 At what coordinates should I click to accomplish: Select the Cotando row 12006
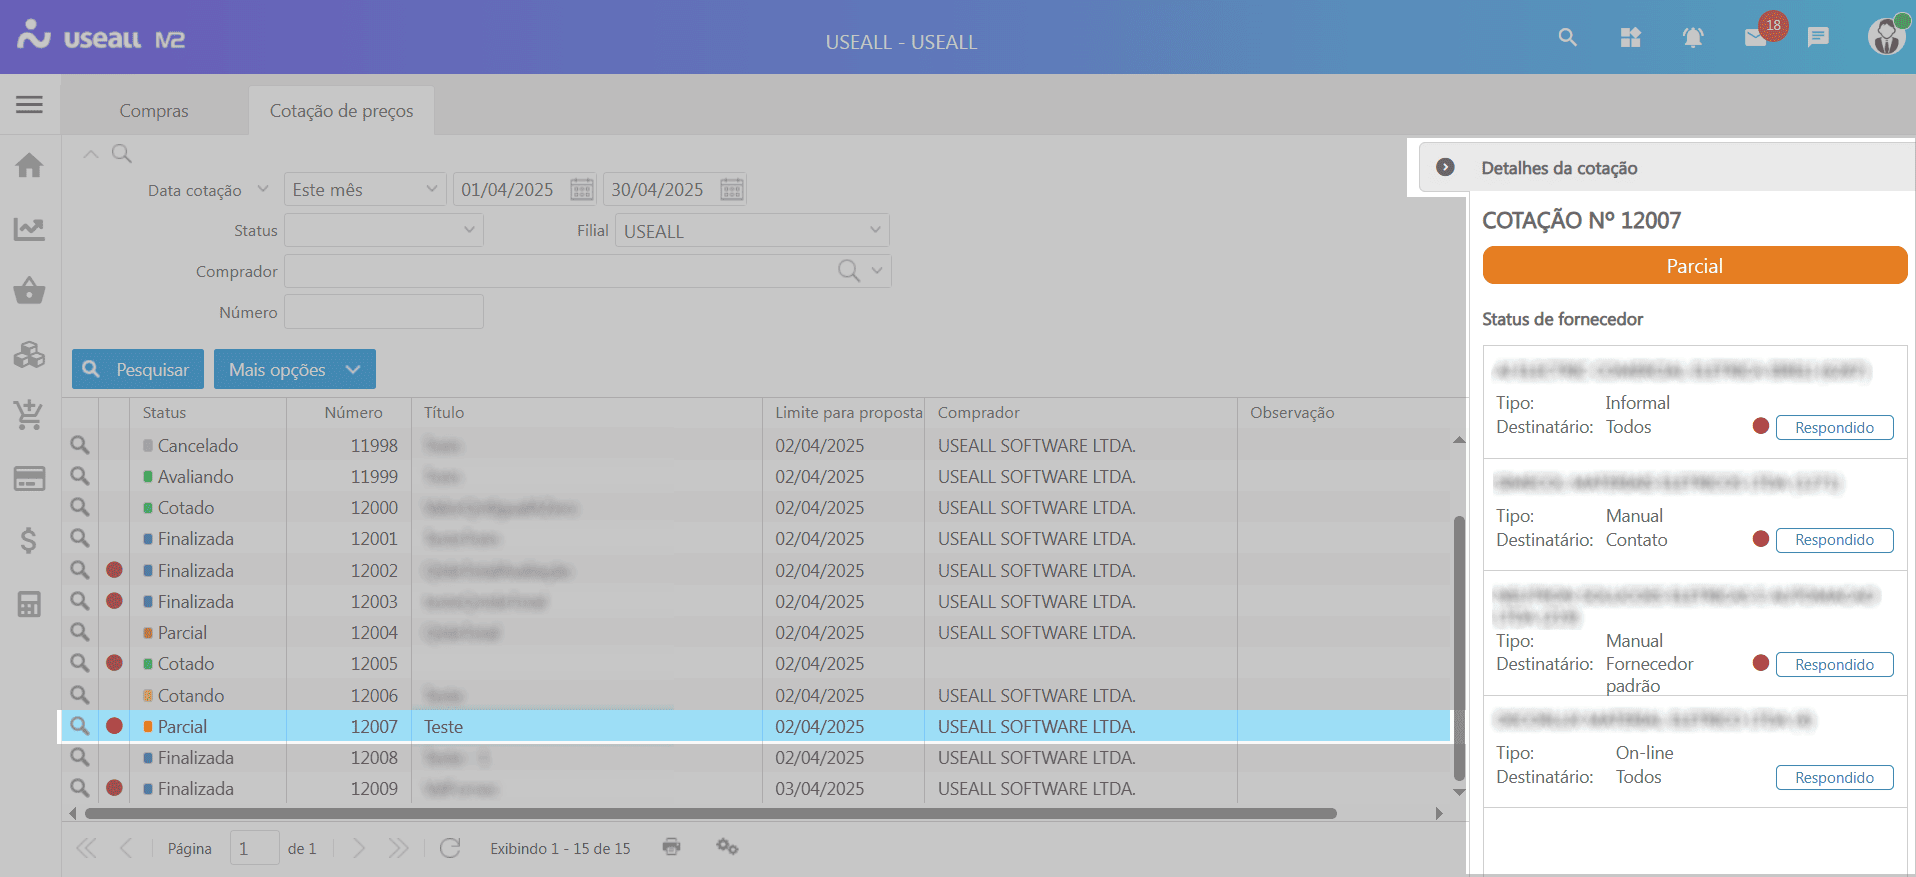point(755,695)
